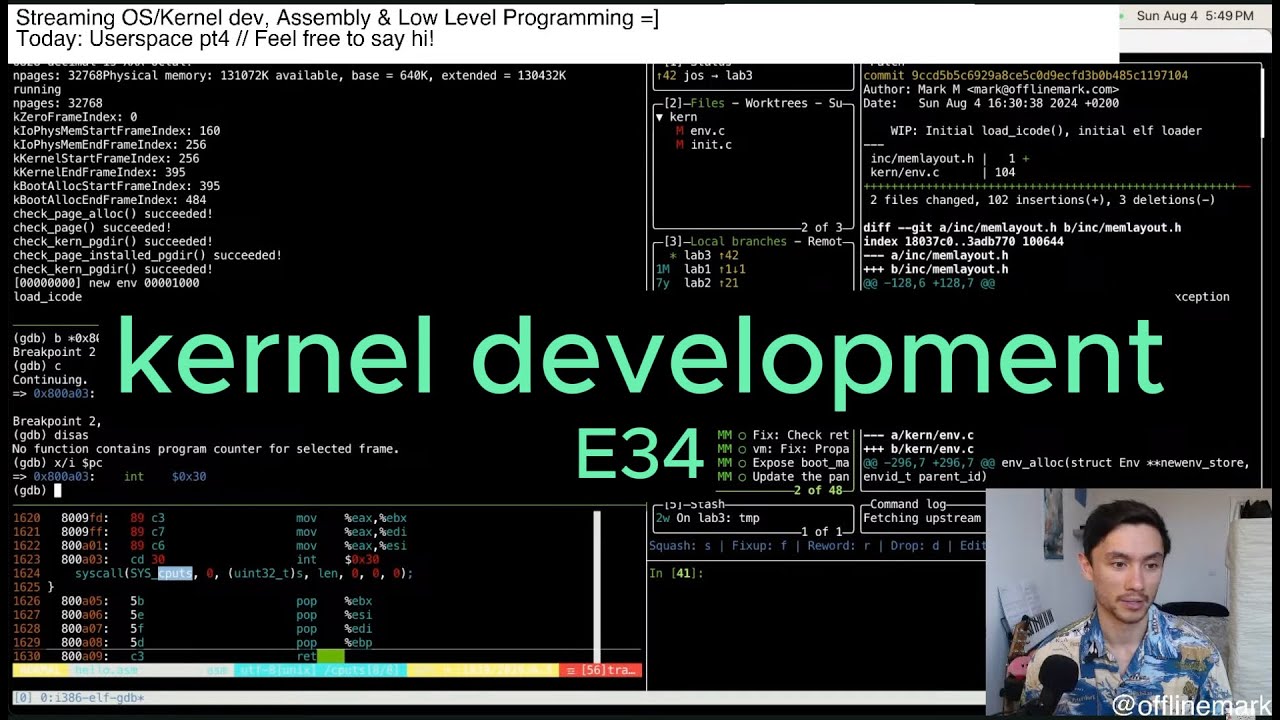Click the /cputs[0/0] search indicator in statusline
The image size is (1280, 720).
click(360, 670)
